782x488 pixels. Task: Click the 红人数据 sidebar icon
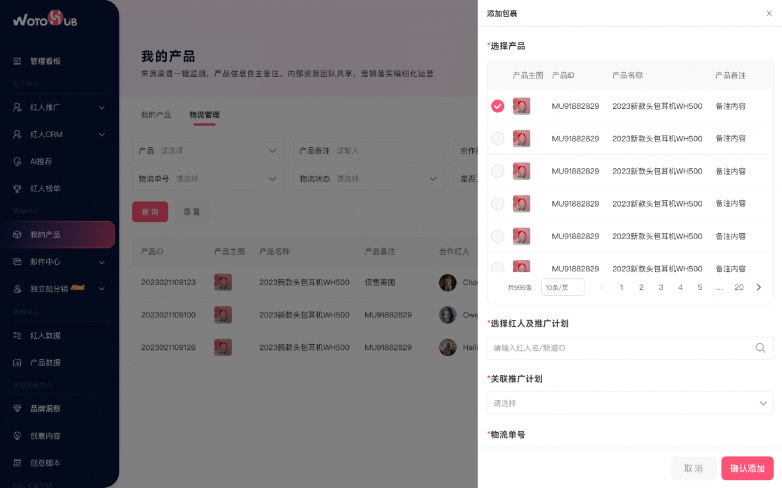click(x=17, y=335)
